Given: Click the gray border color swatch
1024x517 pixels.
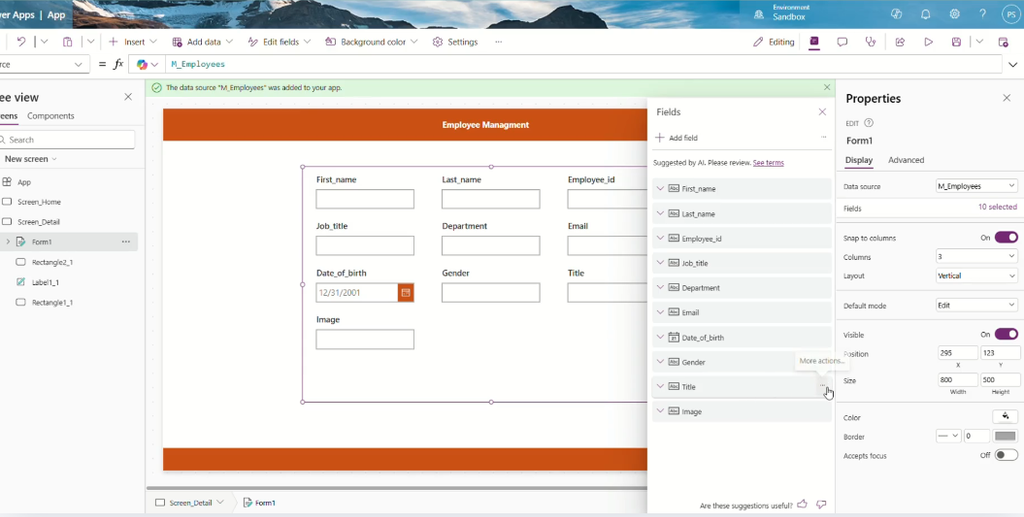Looking at the screenshot, I should point(1005,436).
